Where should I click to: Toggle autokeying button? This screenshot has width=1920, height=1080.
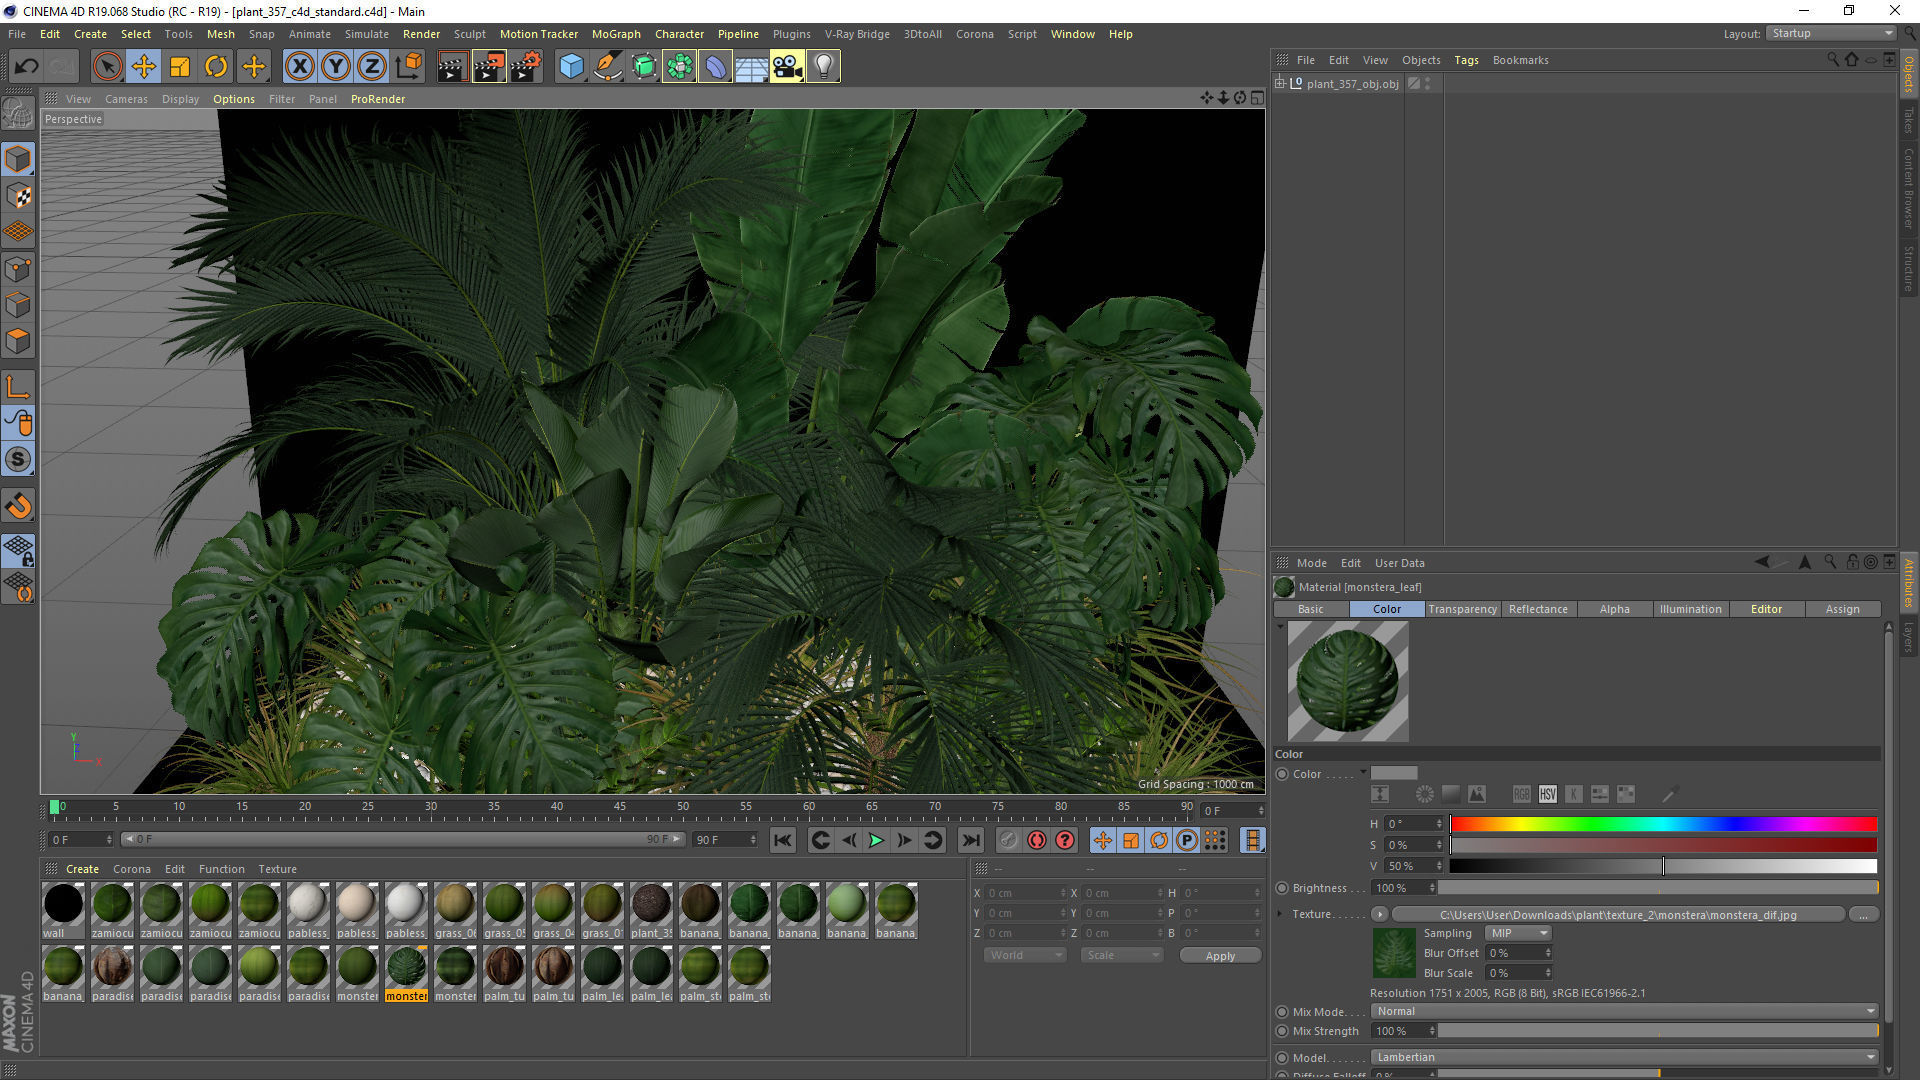point(1036,840)
